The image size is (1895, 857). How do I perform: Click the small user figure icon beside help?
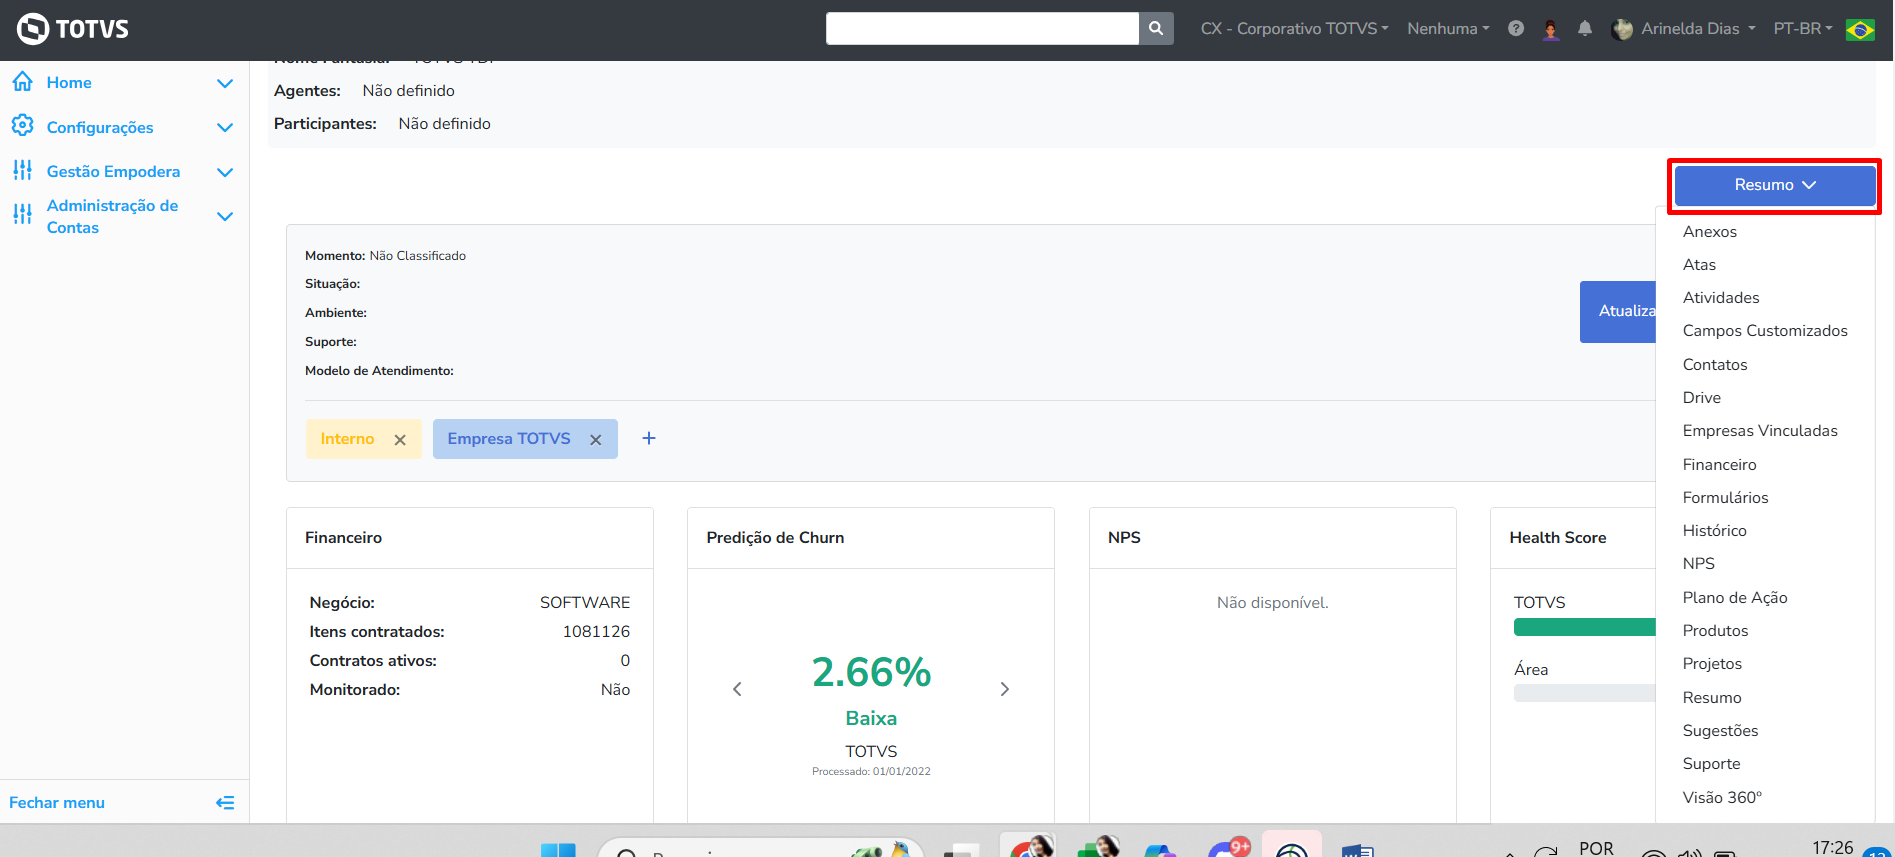click(x=1551, y=29)
